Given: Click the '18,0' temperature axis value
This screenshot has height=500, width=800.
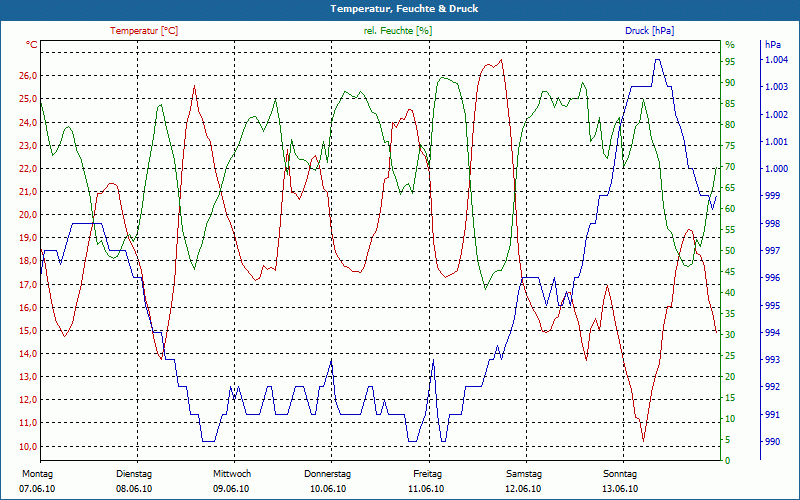Looking at the screenshot, I should point(28,261).
